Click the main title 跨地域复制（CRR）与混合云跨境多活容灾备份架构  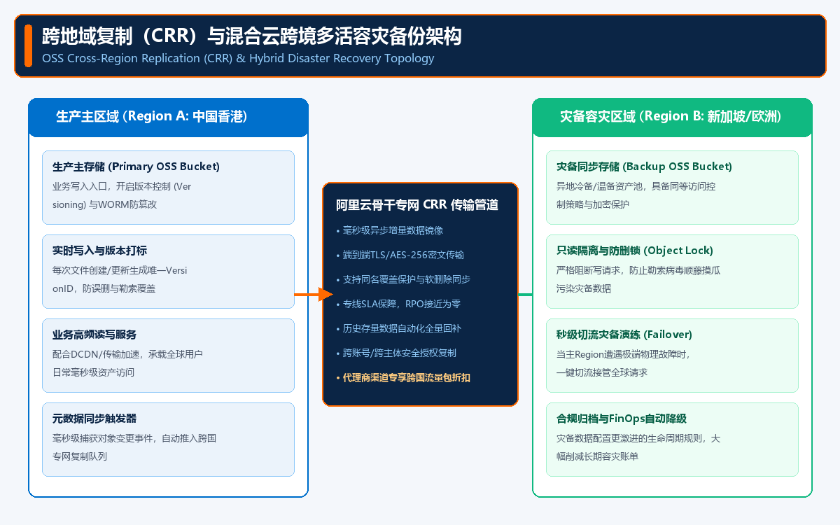pyautogui.click(x=251, y=36)
